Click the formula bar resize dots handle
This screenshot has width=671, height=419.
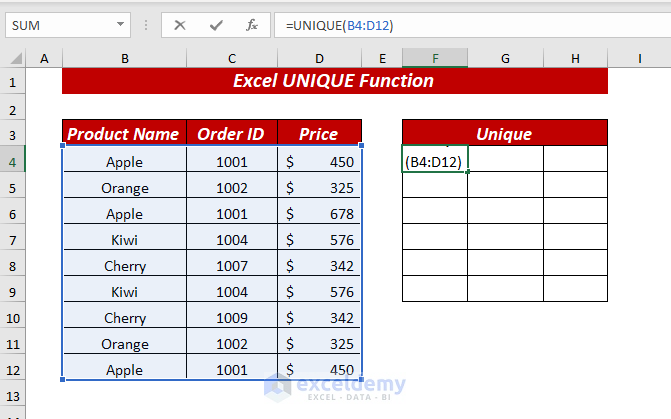(x=146, y=25)
